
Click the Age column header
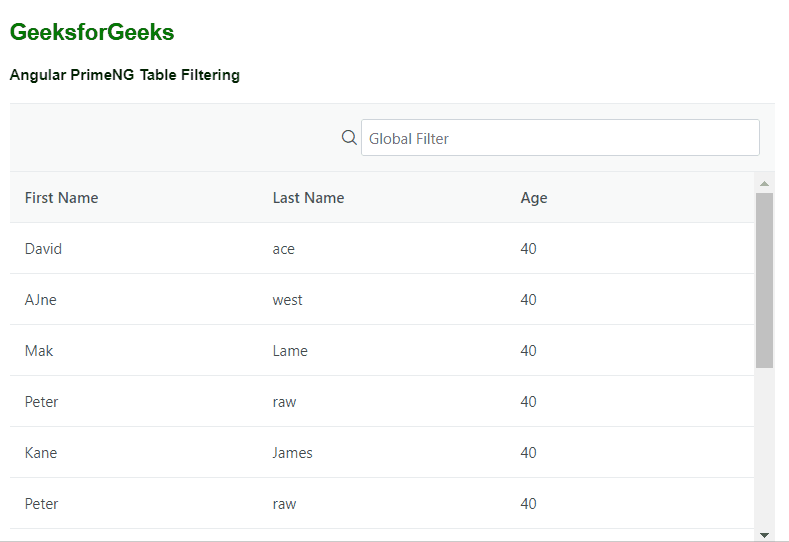click(x=534, y=198)
